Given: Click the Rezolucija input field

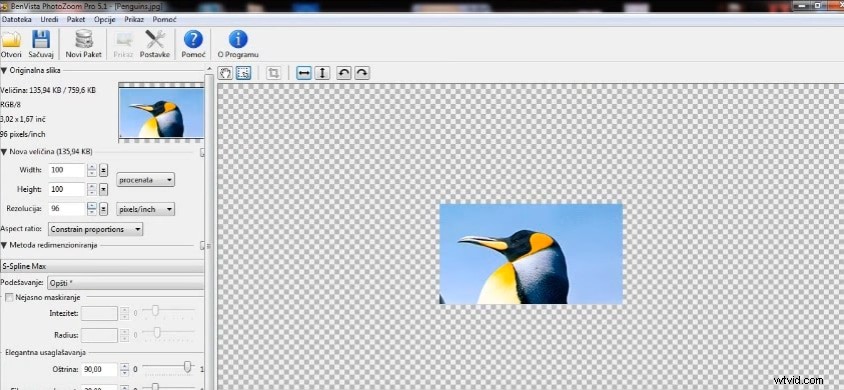Looking at the screenshot, I should 67,209.
